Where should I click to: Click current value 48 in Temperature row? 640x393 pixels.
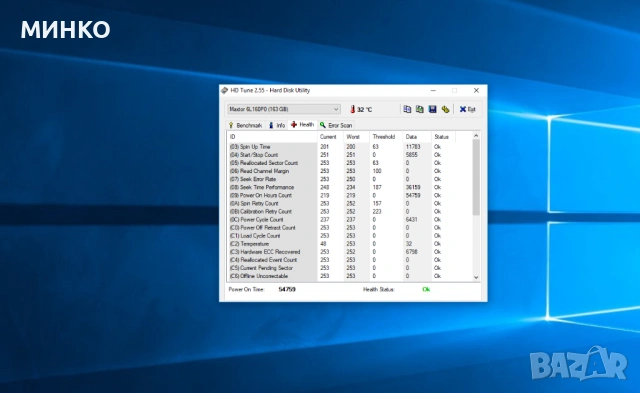click(323, 244)
